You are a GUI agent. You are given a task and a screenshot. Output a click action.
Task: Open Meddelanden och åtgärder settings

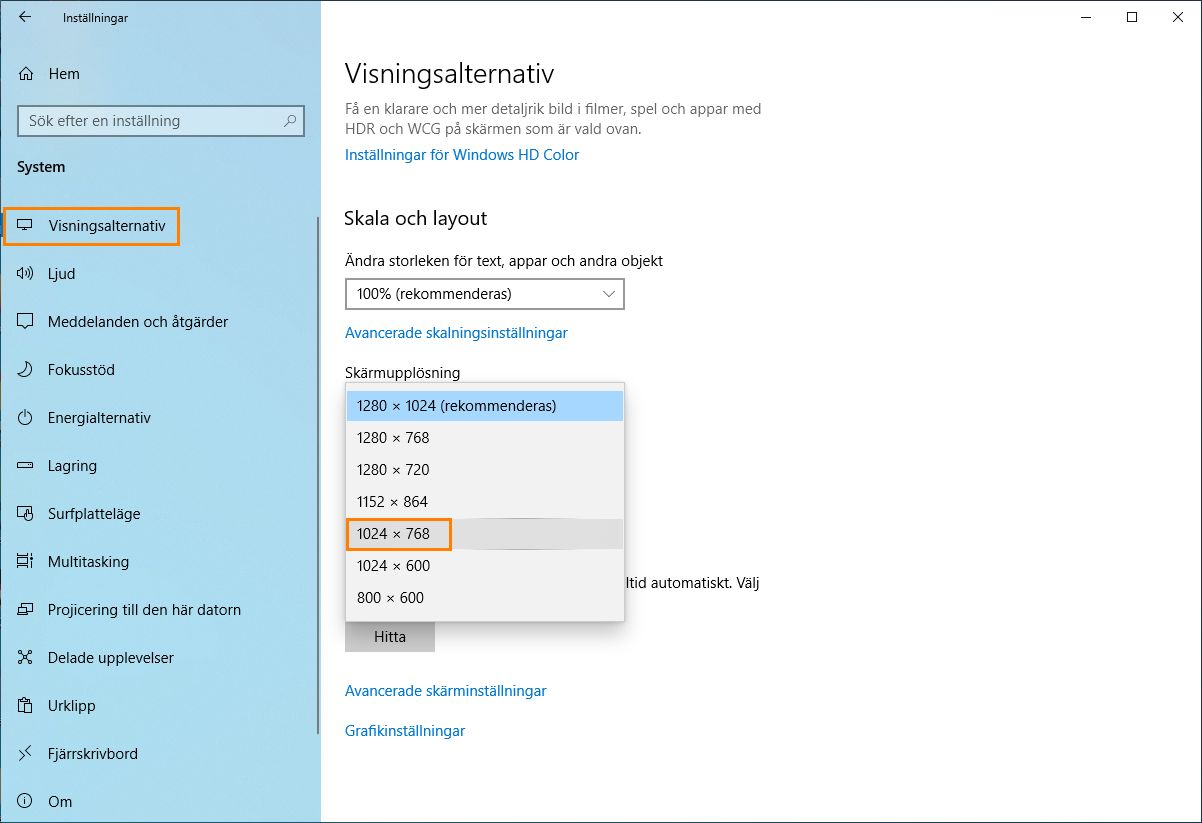click(x=138, y=322)
